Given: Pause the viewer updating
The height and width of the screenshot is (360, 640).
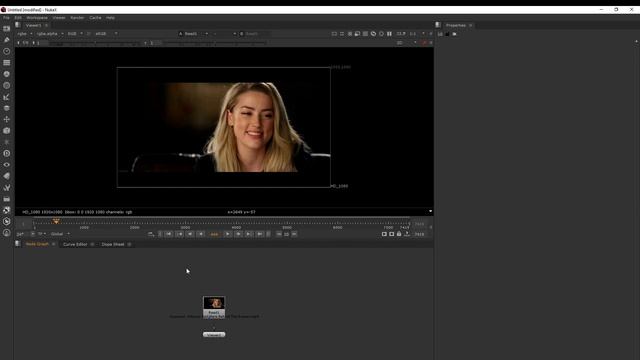Looking at the screenshot, I should [389, 34].
